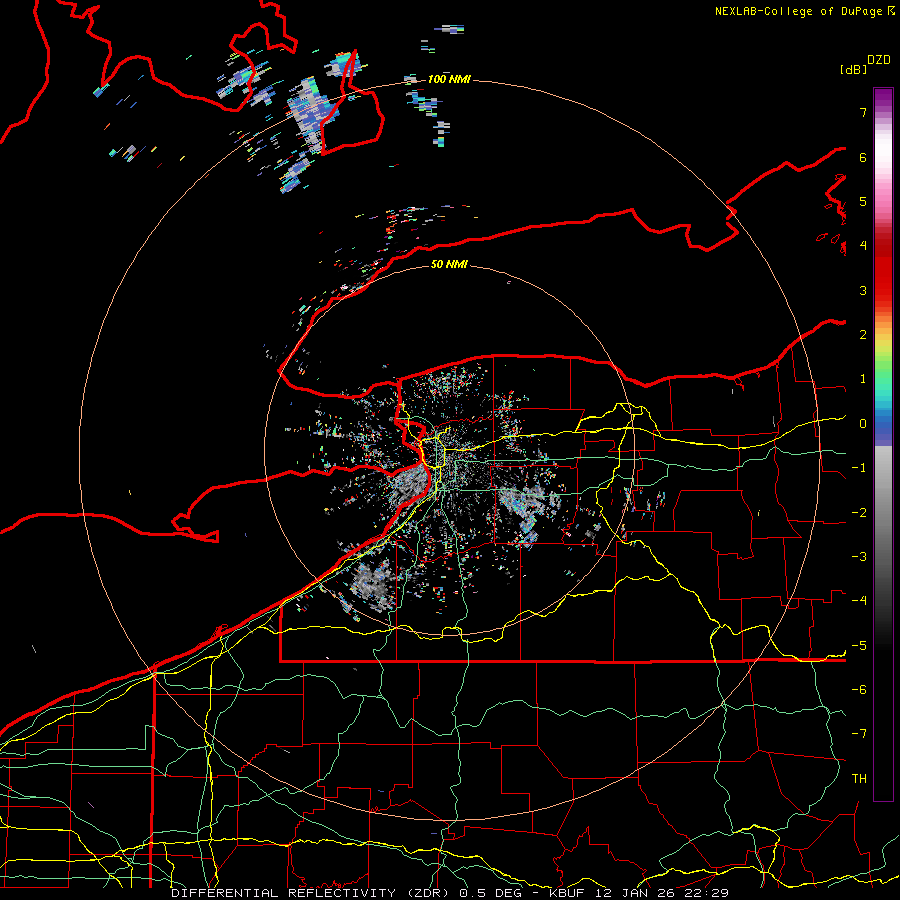The width and height of the screenshot is (900, 900).
Task: Click the "[dB]" unit label
Action: (x=853, y=69)
